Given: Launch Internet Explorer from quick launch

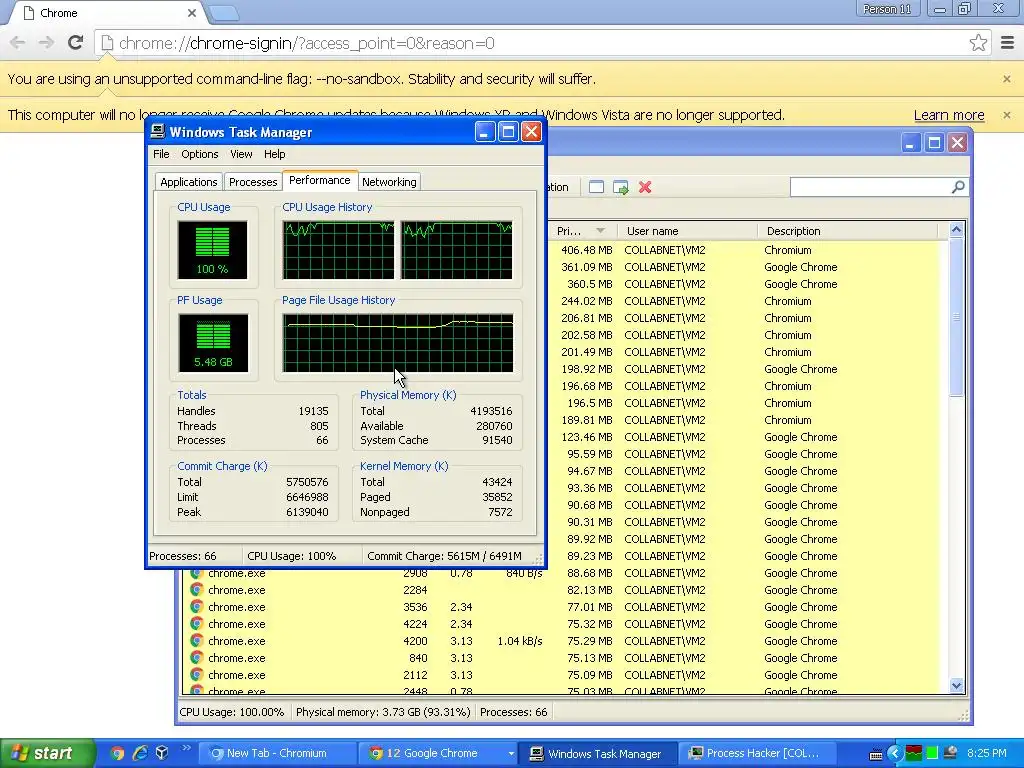Looking at the screenshot, I should click(x=140, y=753).
